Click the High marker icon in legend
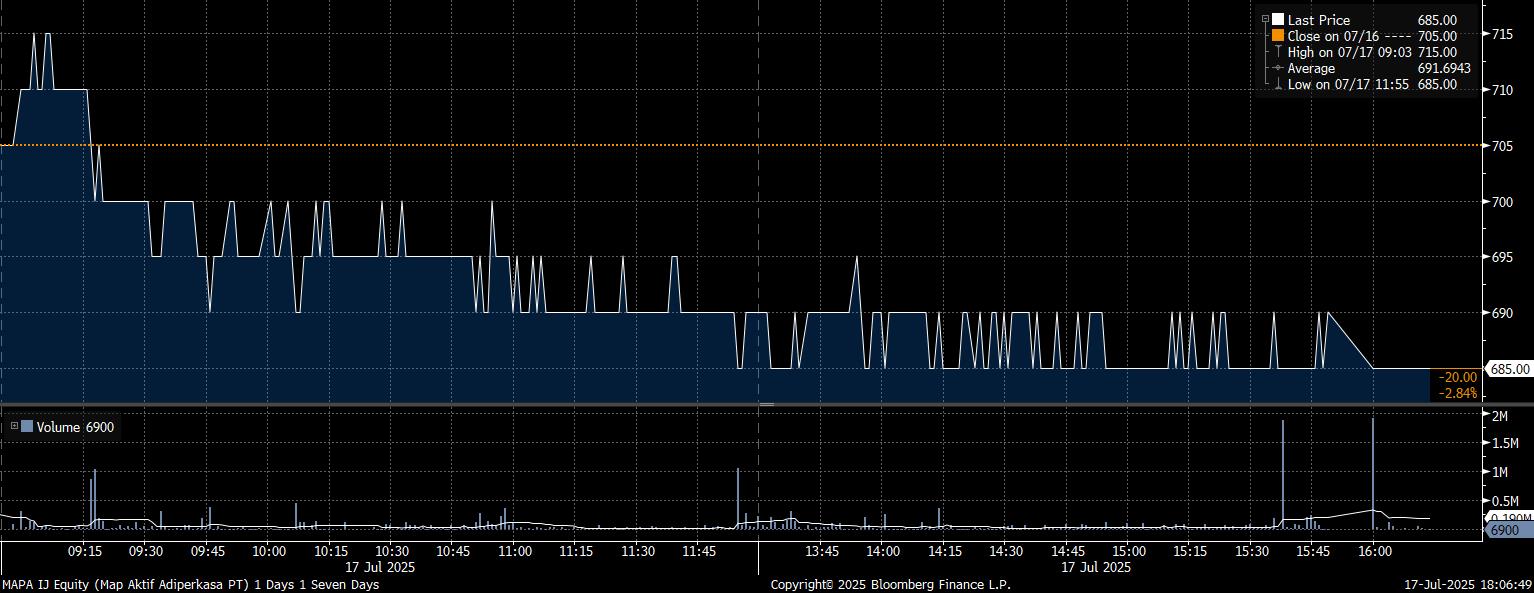Viewport: 1534px width, 593px height. pos(1278,52)
